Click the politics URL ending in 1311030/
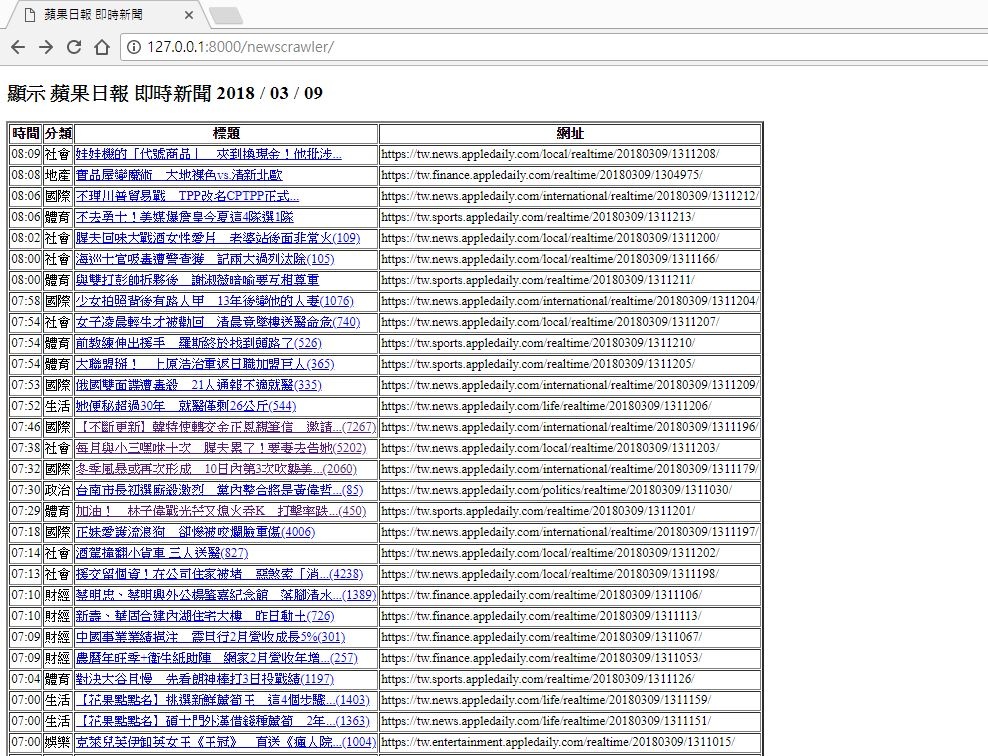 (556, 490)
